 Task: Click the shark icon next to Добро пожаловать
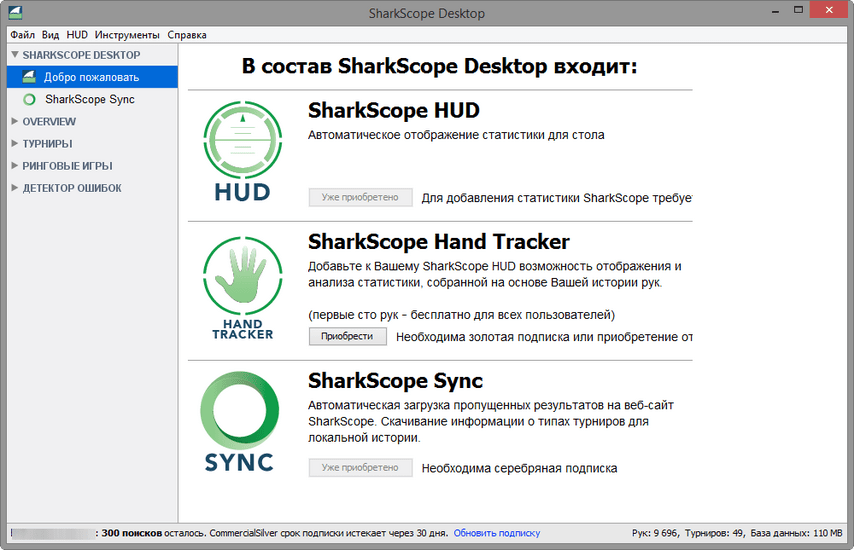click(29, 77)
